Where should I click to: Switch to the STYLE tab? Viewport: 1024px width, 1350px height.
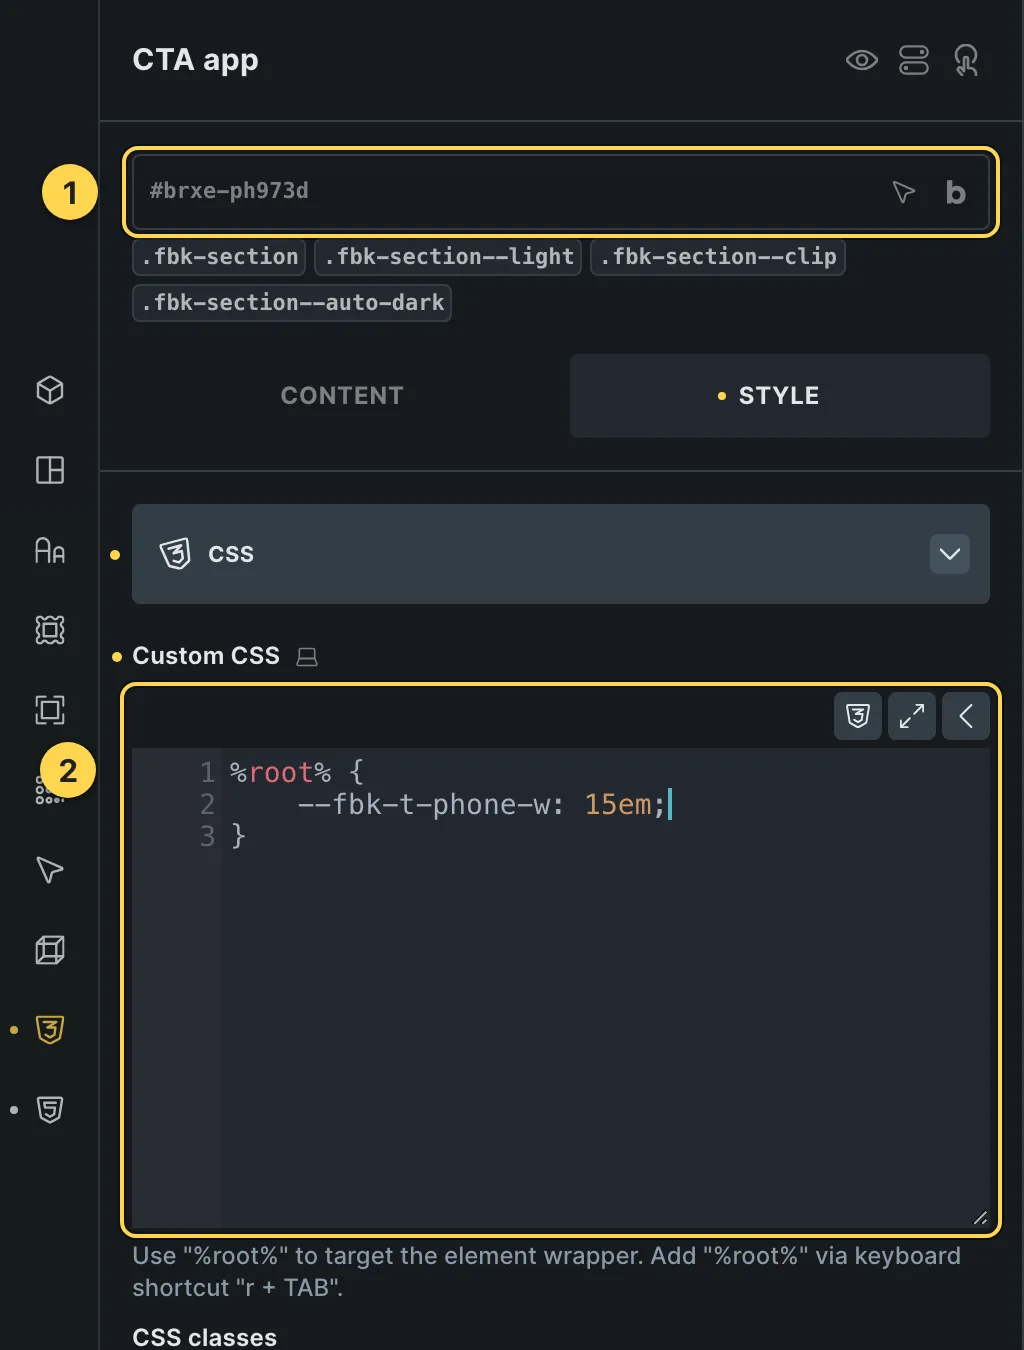[780, 396]
